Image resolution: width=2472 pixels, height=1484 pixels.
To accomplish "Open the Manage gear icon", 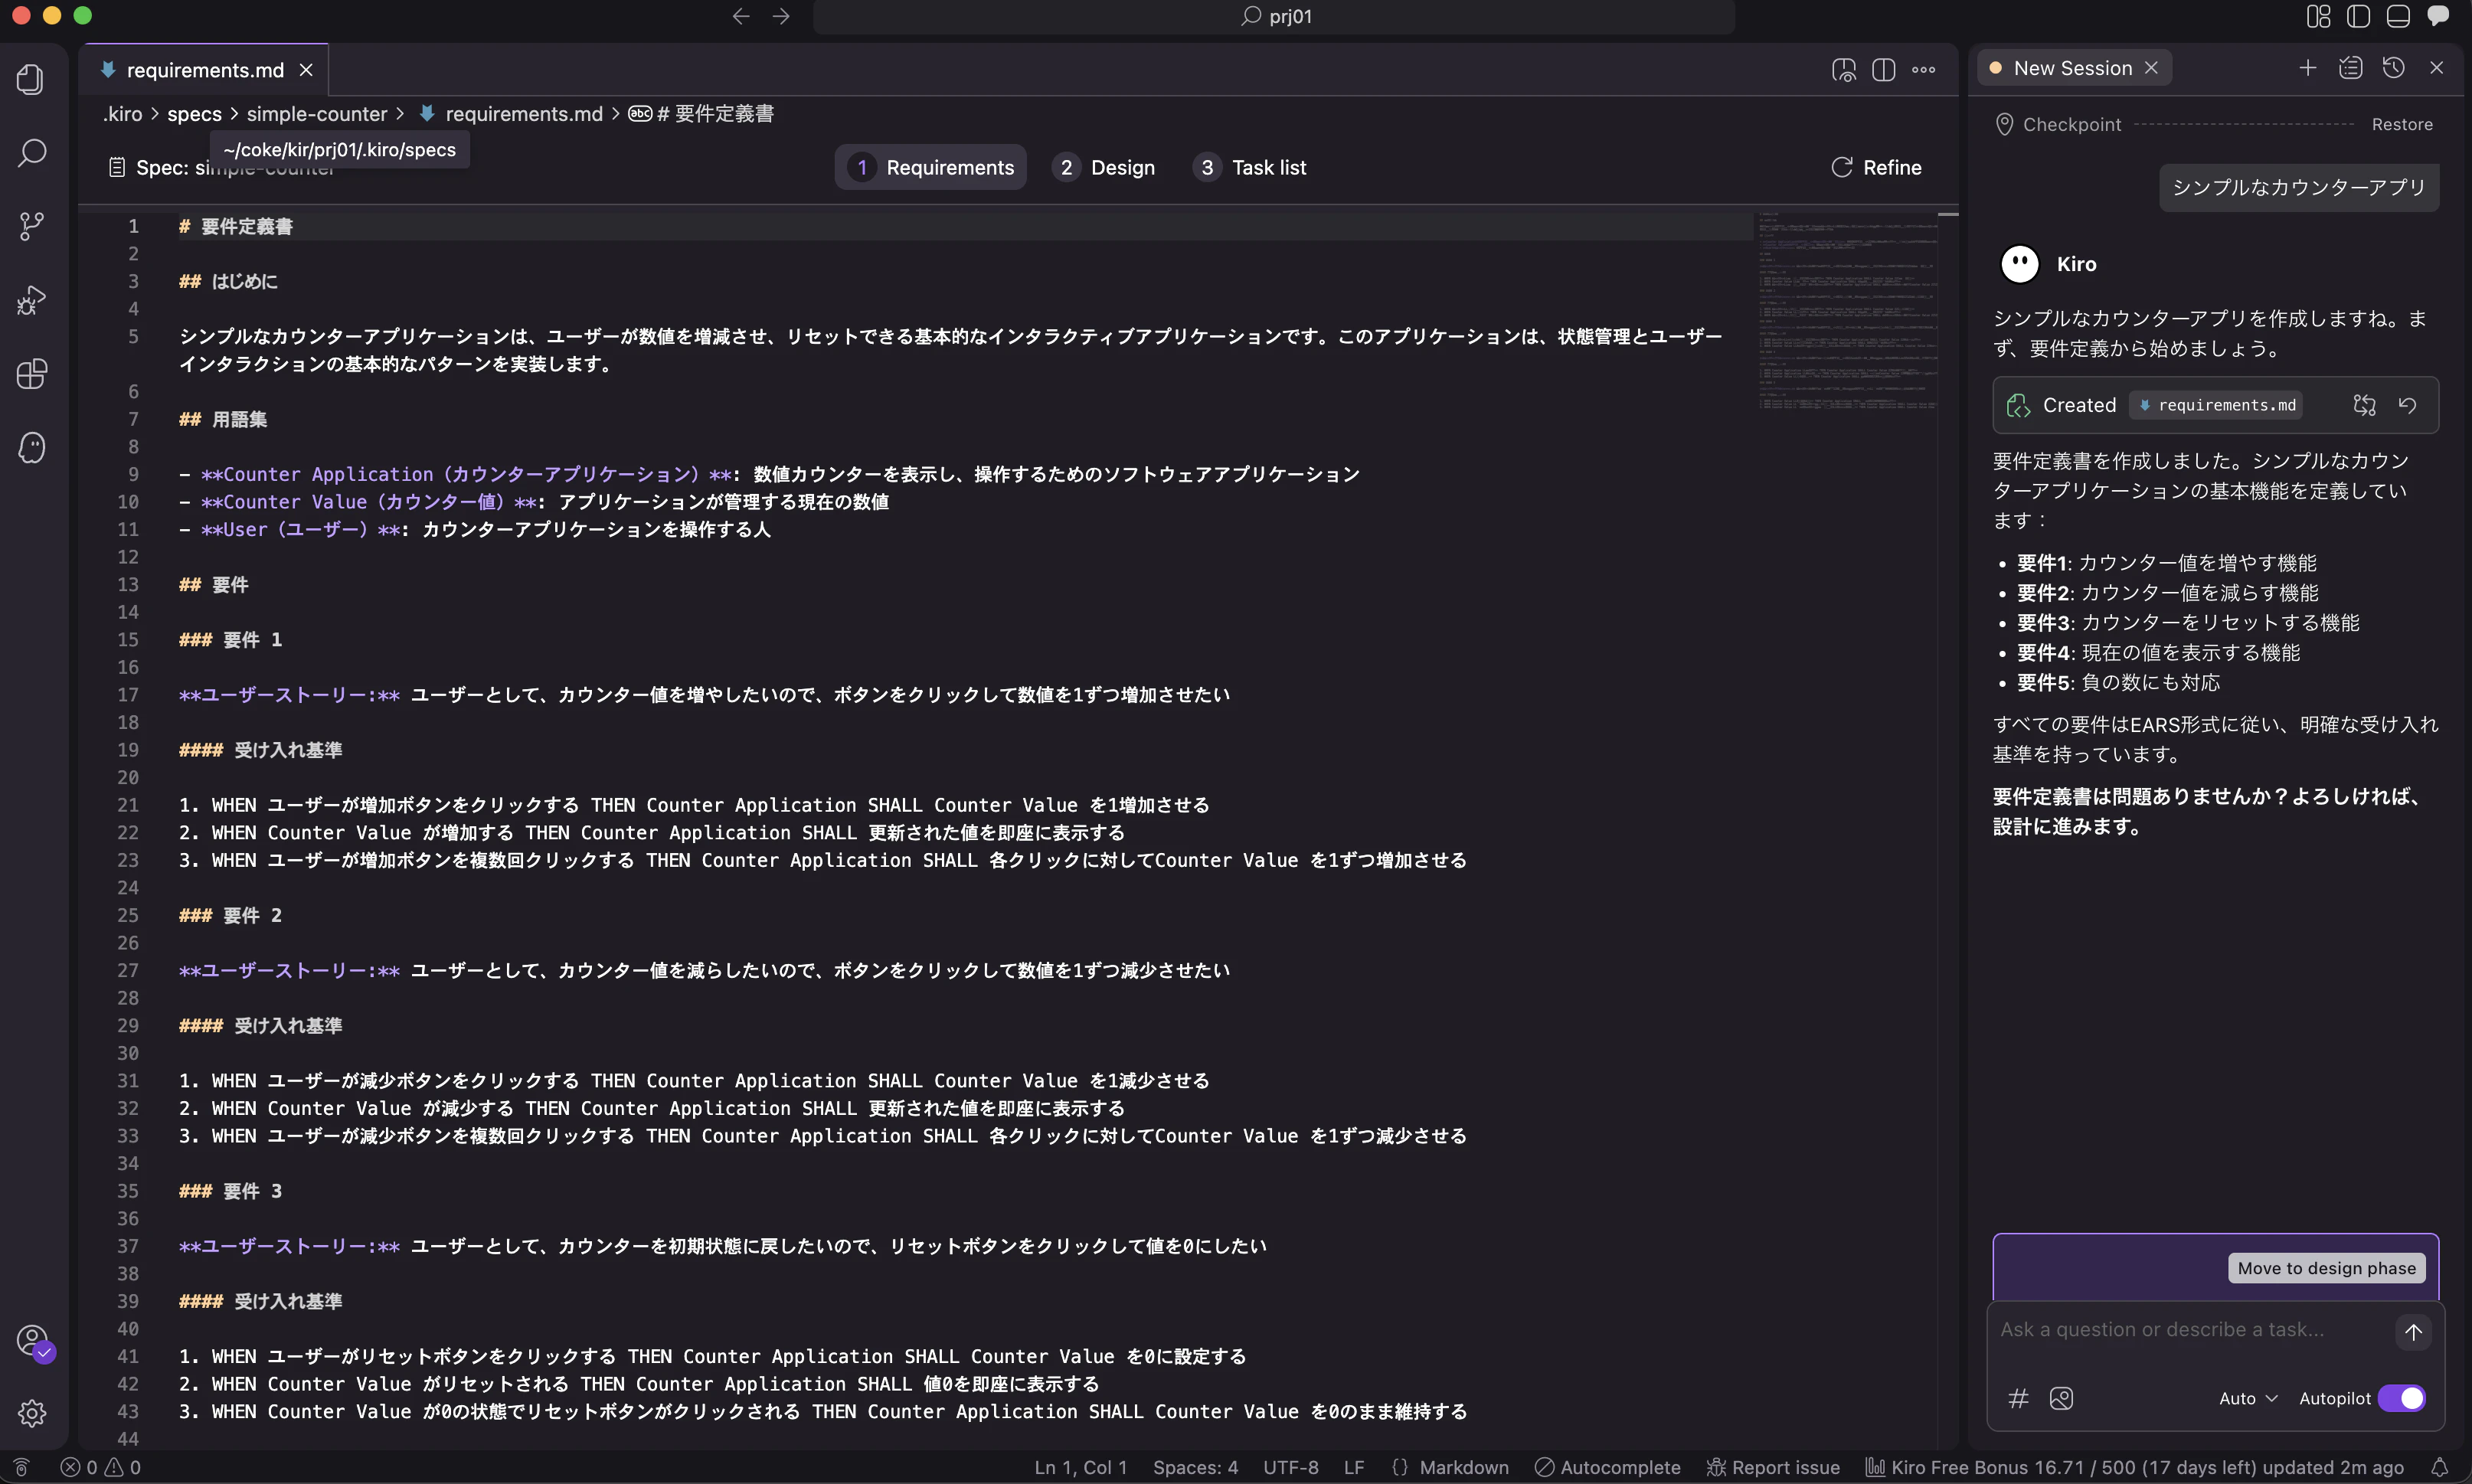I will (31, 1413).
